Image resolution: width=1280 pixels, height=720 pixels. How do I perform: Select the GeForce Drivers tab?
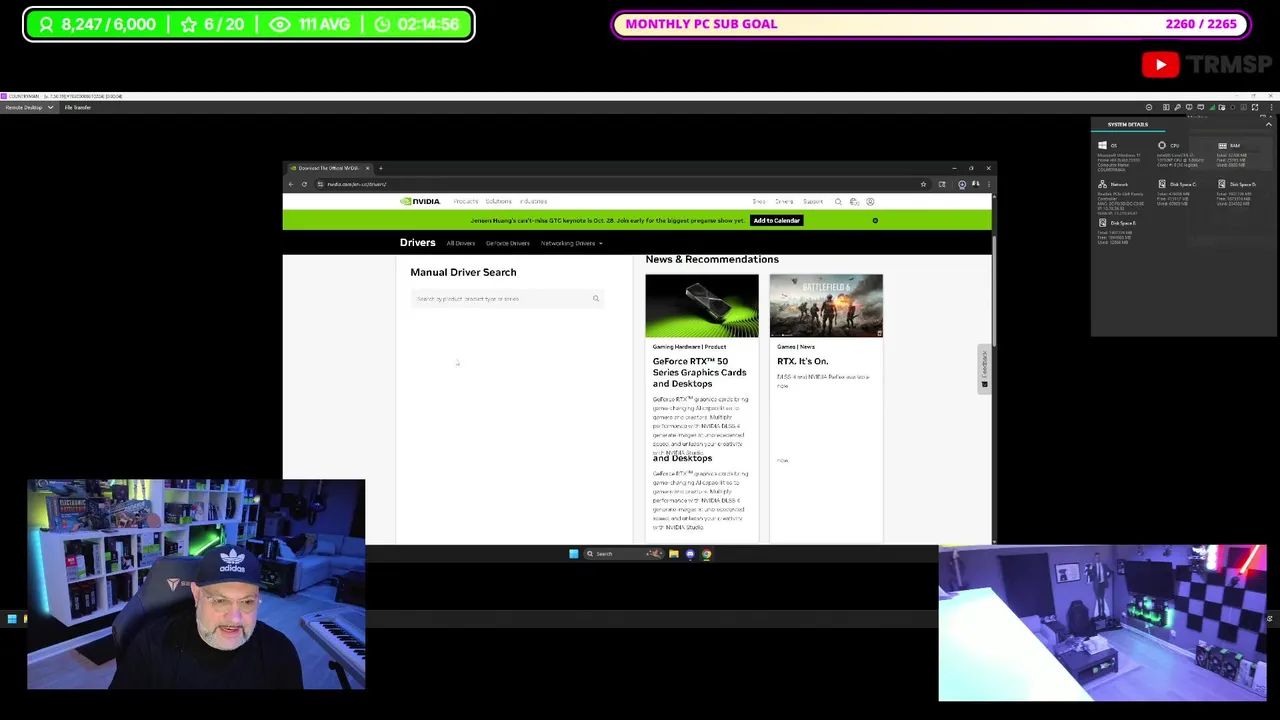[x=508, y=243]
